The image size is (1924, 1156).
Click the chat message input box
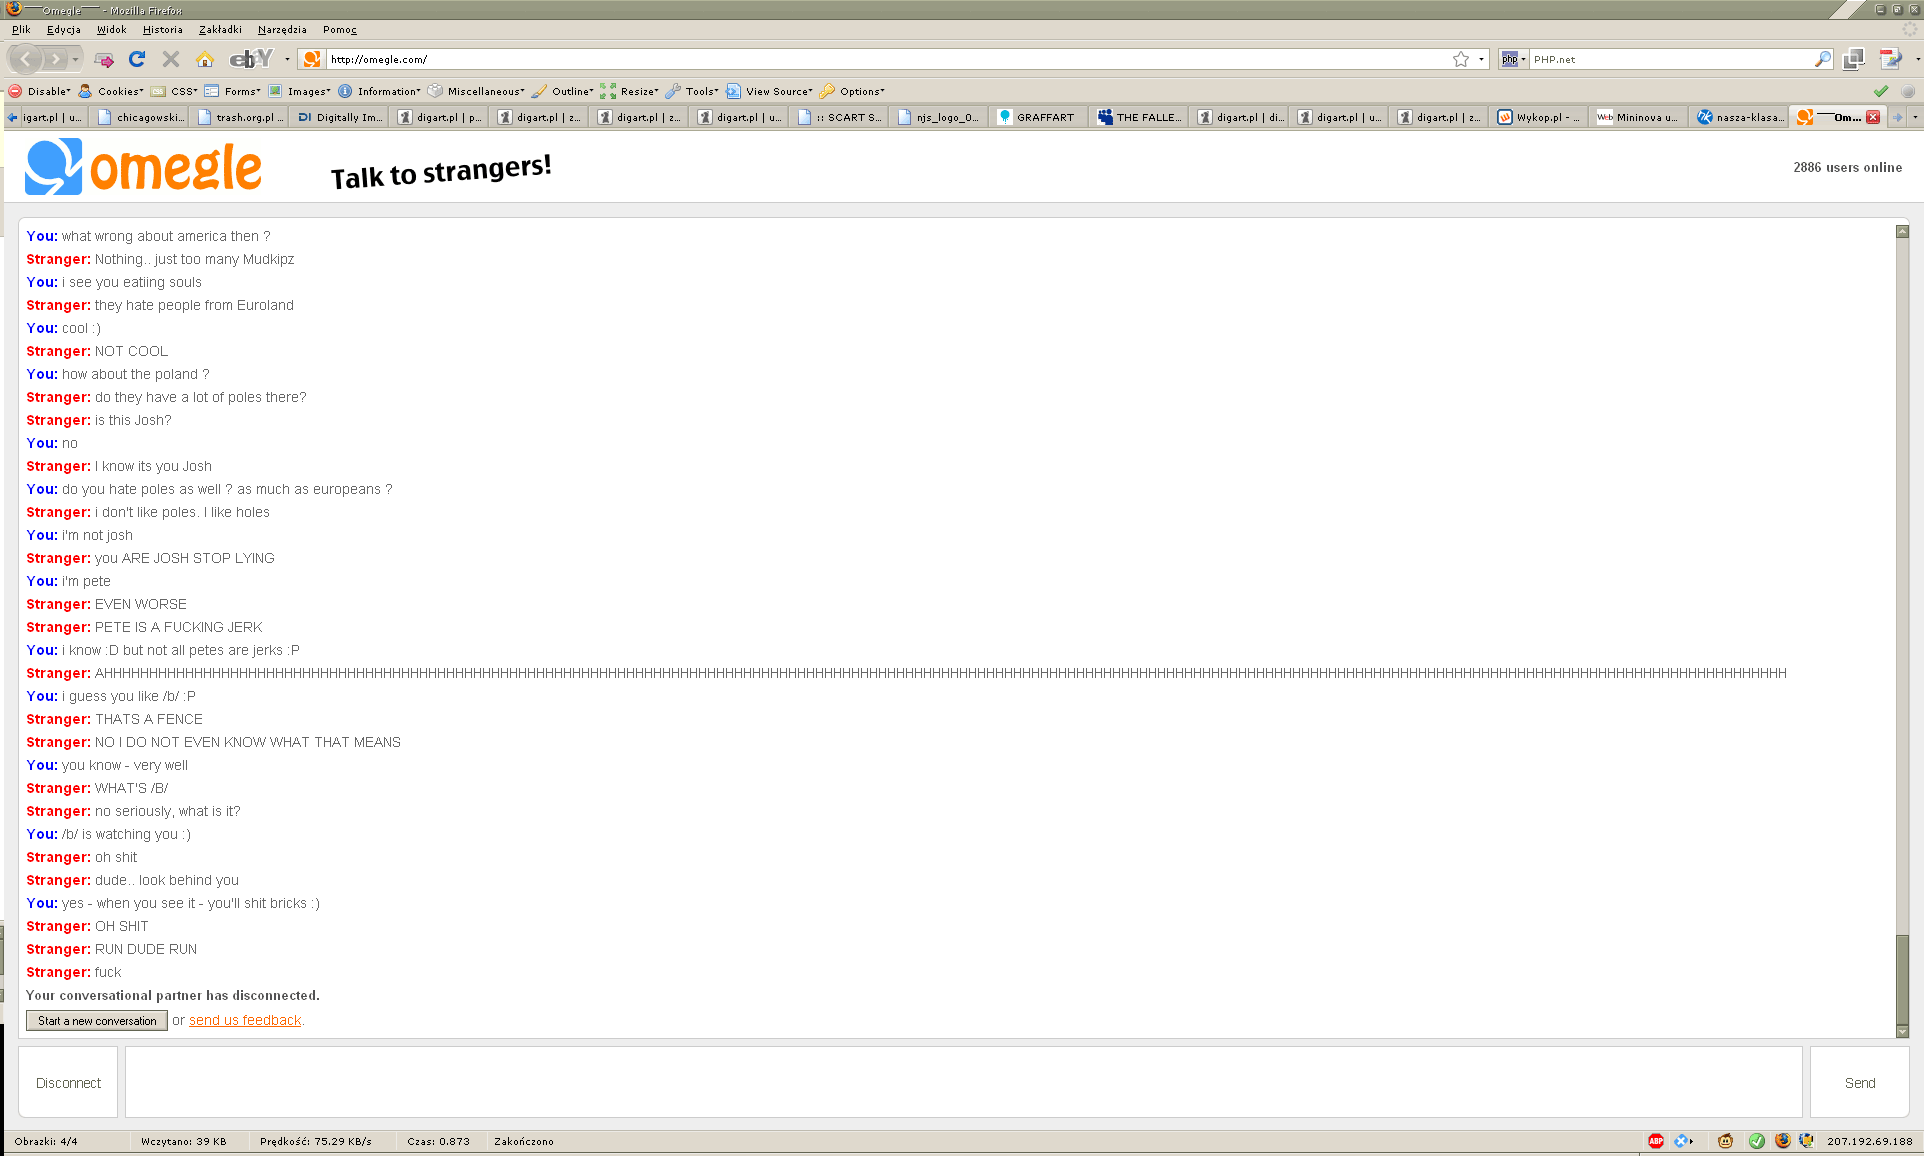pos(964,1082)
